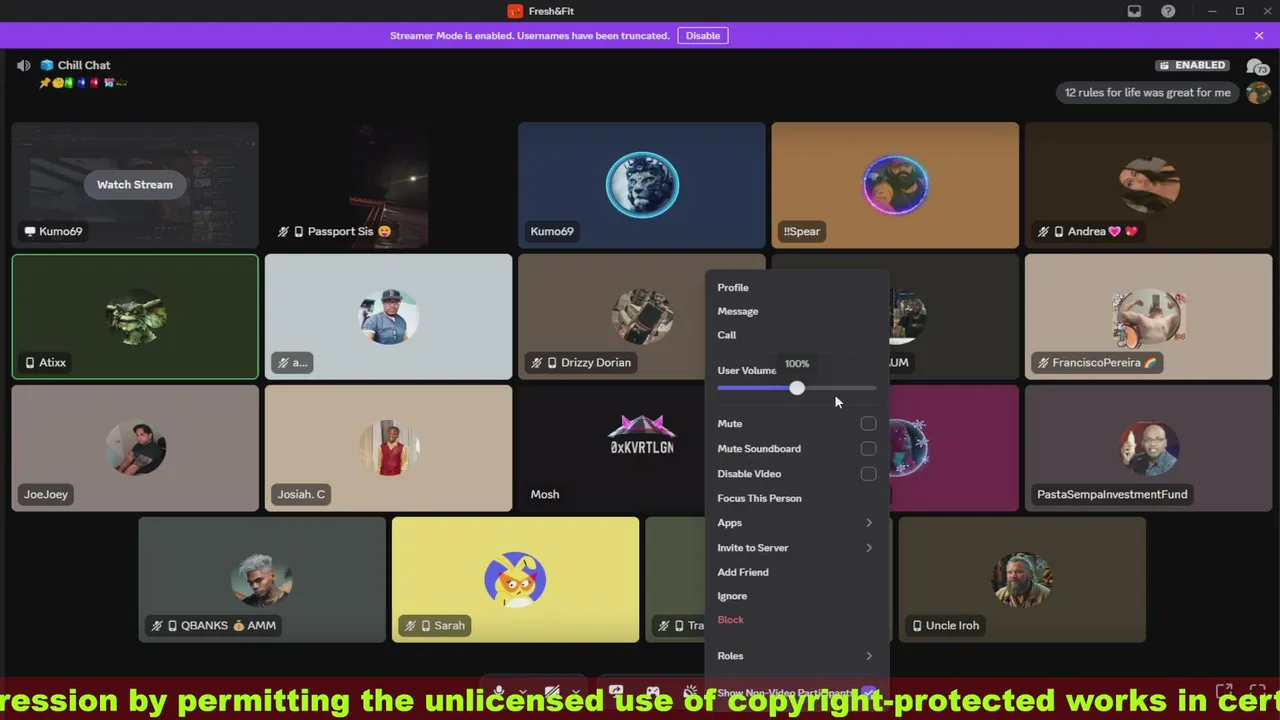1280x720 pixels.
Task: Select Call from context menu
Action: pos(796,335)
